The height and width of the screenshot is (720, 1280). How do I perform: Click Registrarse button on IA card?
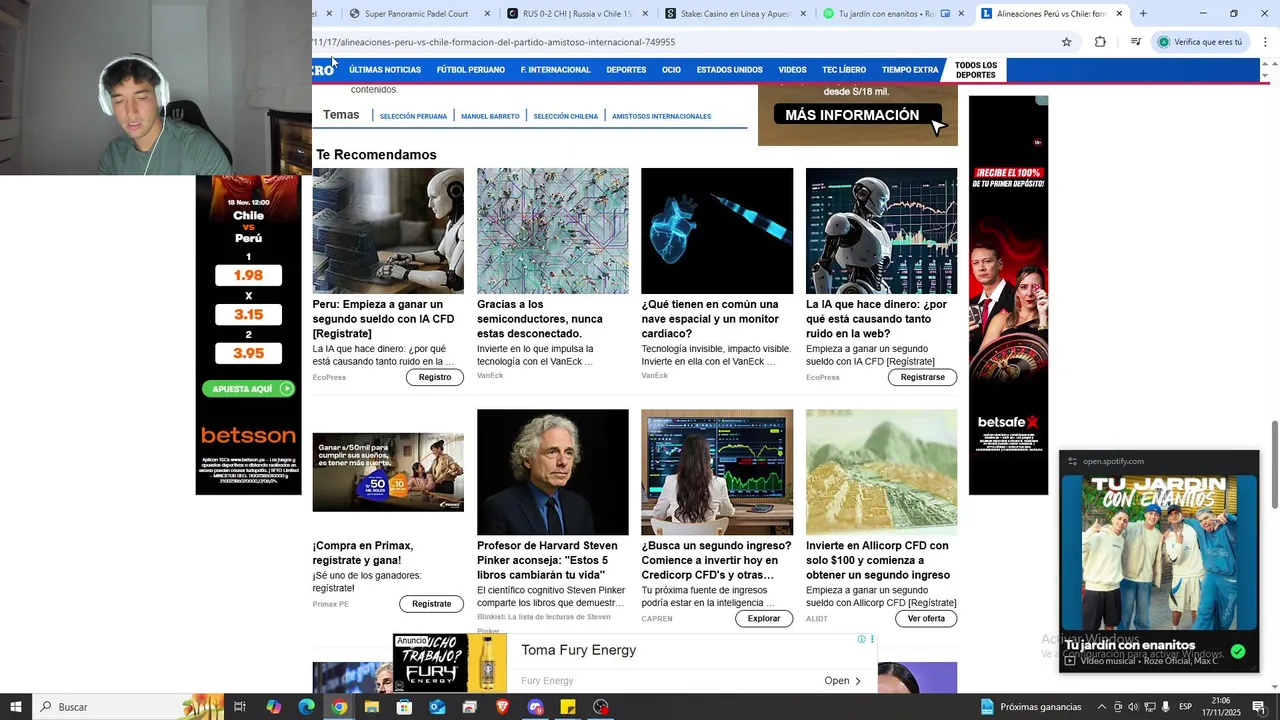[922, 377]
